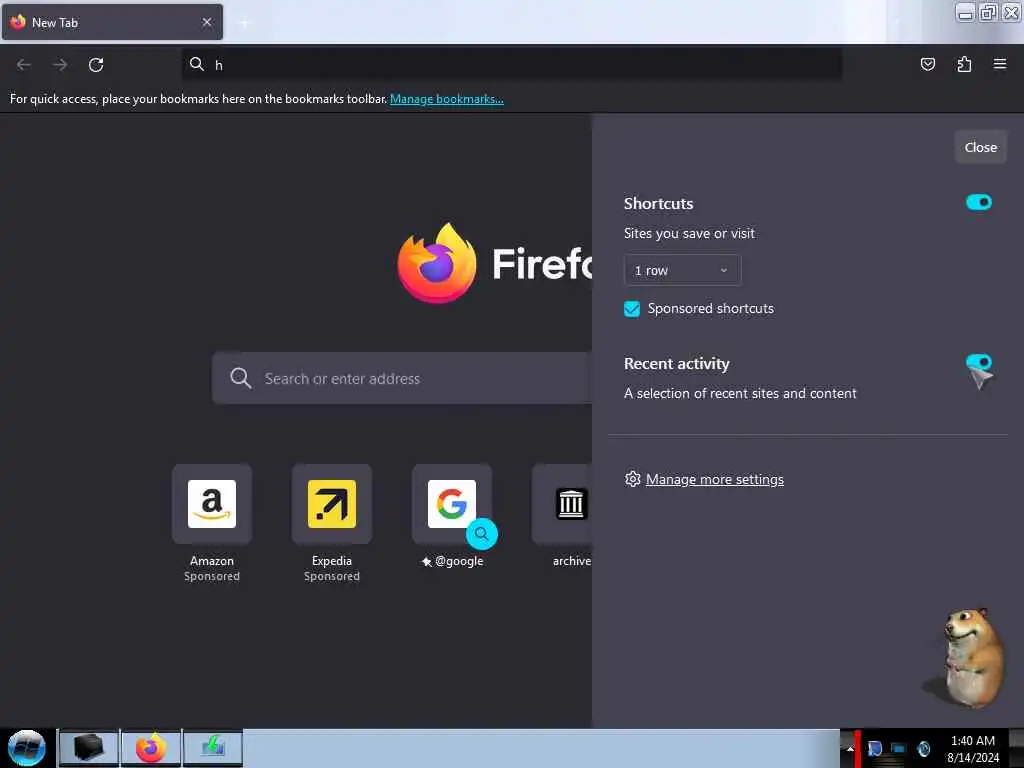
Task: Uncheck Sponsored shortcuts checkbox
Action: (x=632, y=308)
